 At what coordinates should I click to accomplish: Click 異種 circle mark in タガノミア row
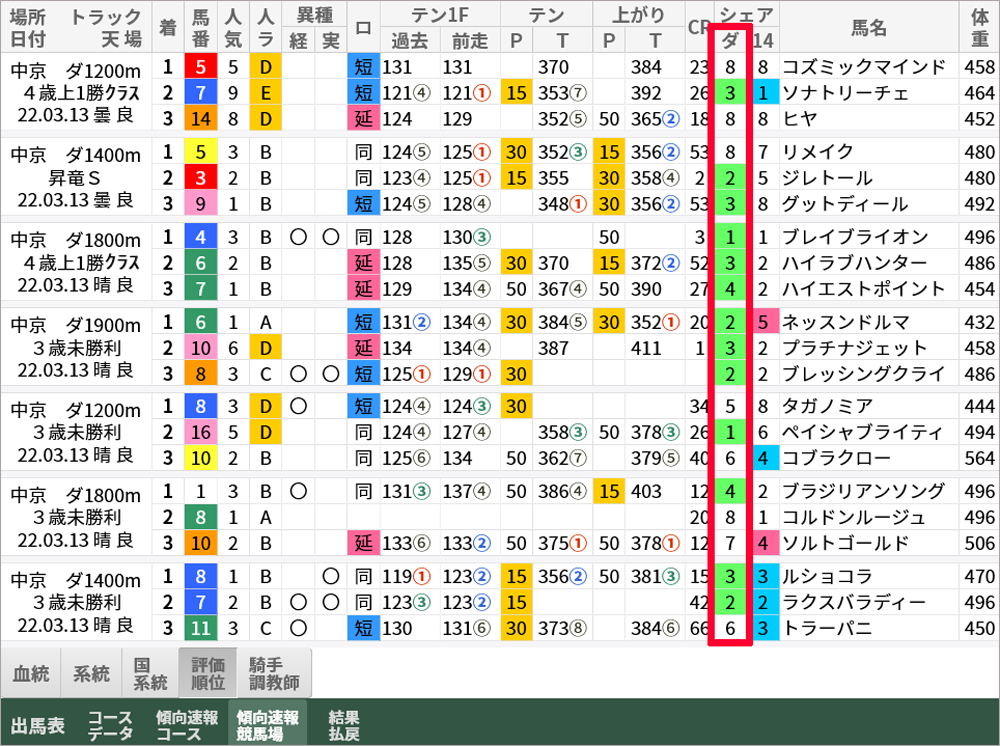pos(298,406)
